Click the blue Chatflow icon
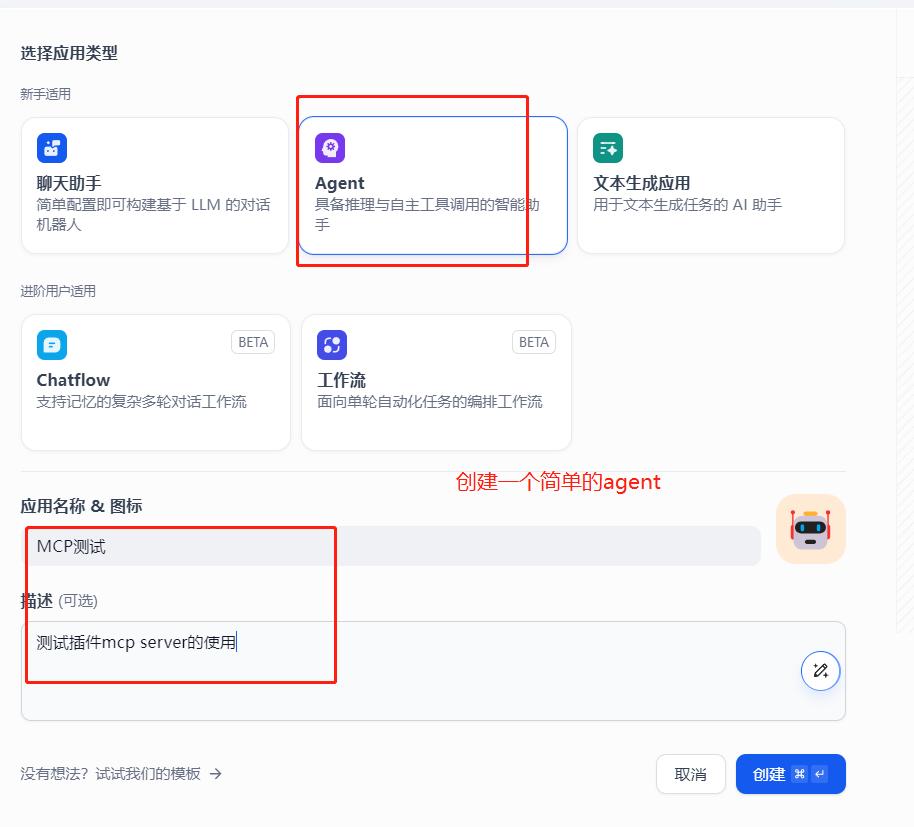 pos(52,345)
